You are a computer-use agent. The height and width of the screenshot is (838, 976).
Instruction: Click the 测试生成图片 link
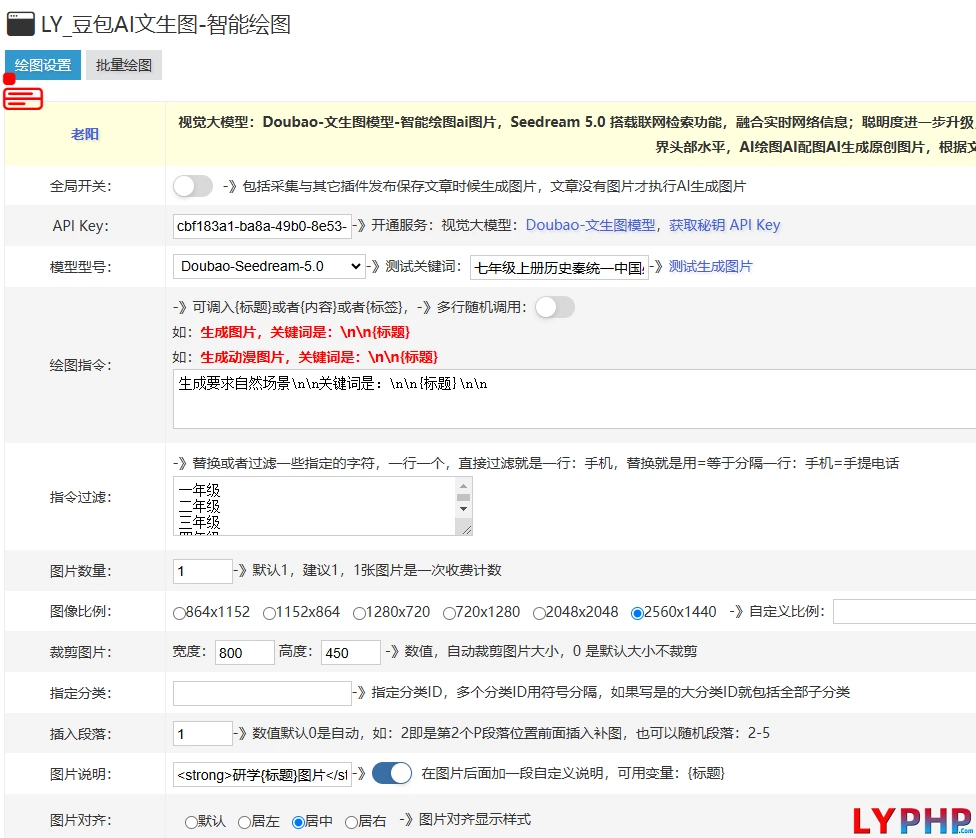[x=710, y=266]
